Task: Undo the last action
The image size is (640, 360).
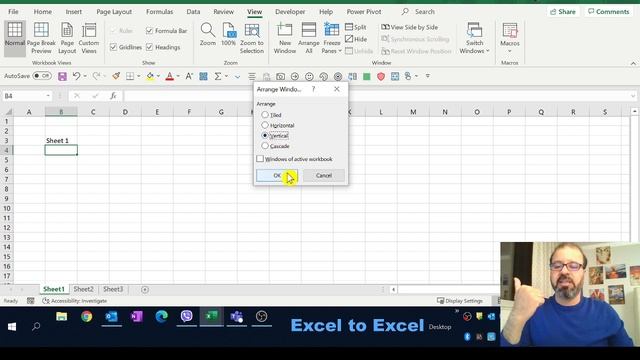Action: (x=76, y=76)
